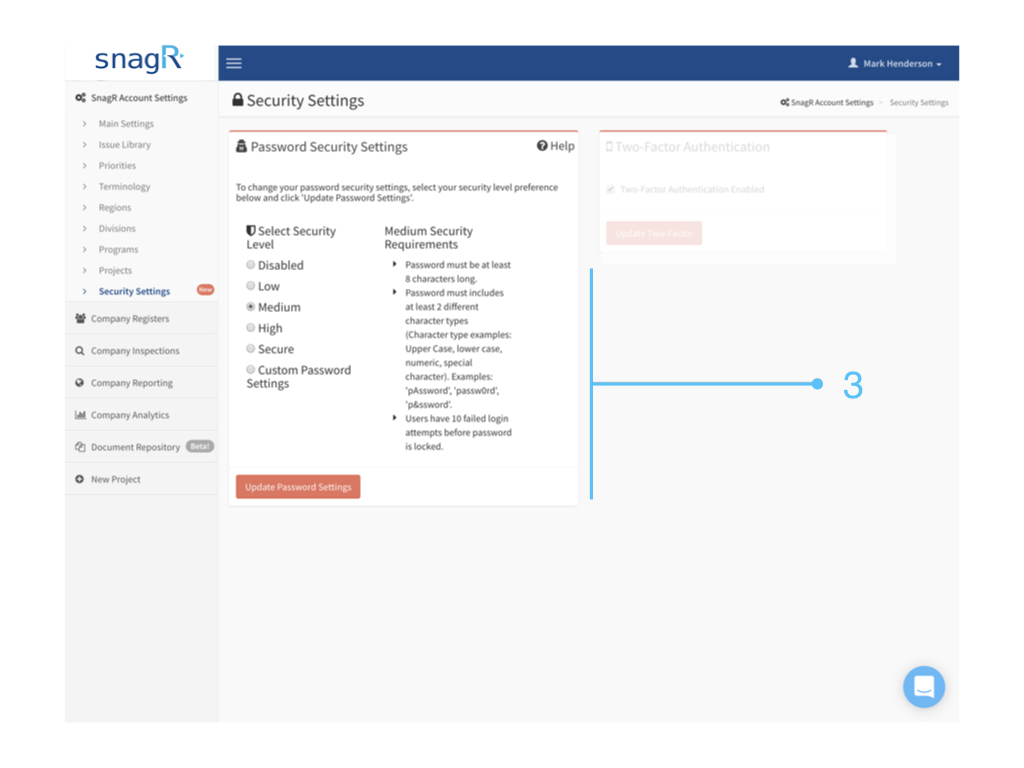Click the Update Two-Factor button
Screen dimensions: 1024x768
(654, 233)
